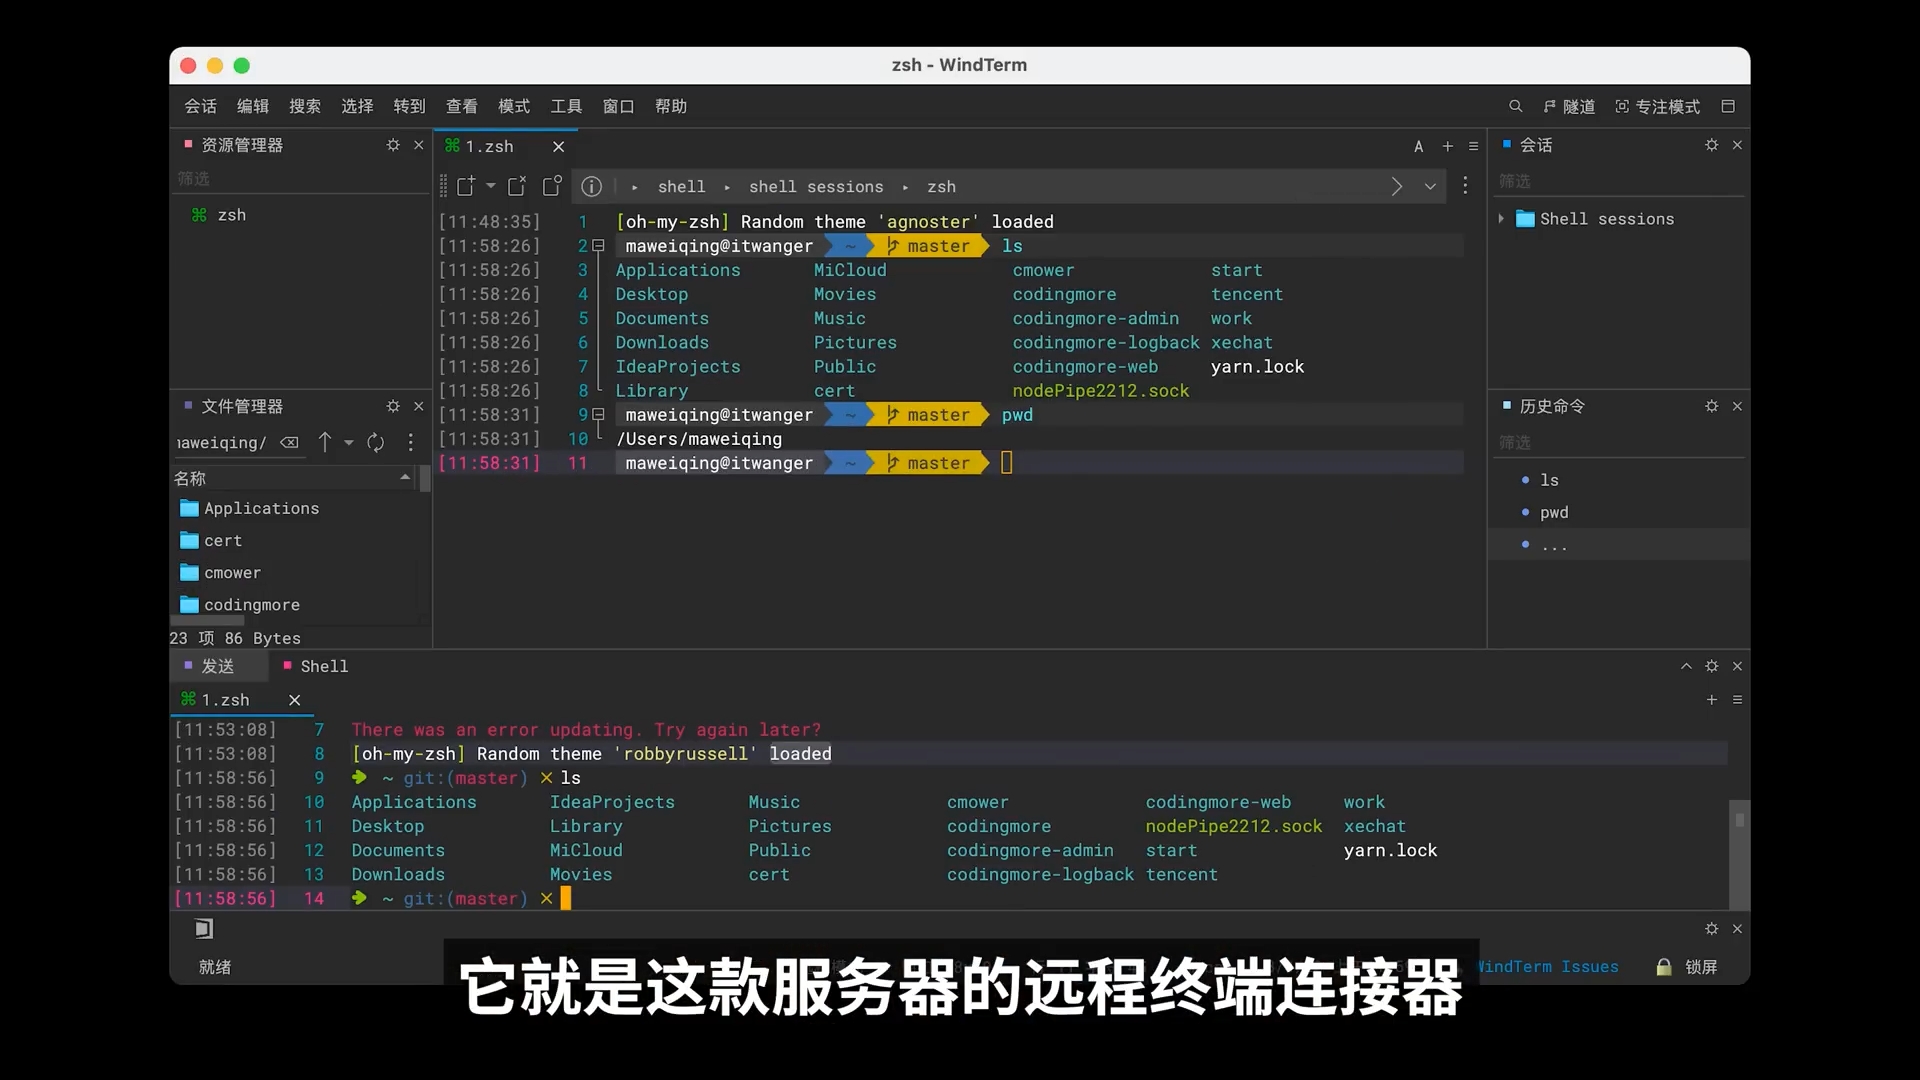The height and width of the screenshot is (1080, 1920).
Task: Switch to the Shell tab in bottom panel
Action: [324, 666]
